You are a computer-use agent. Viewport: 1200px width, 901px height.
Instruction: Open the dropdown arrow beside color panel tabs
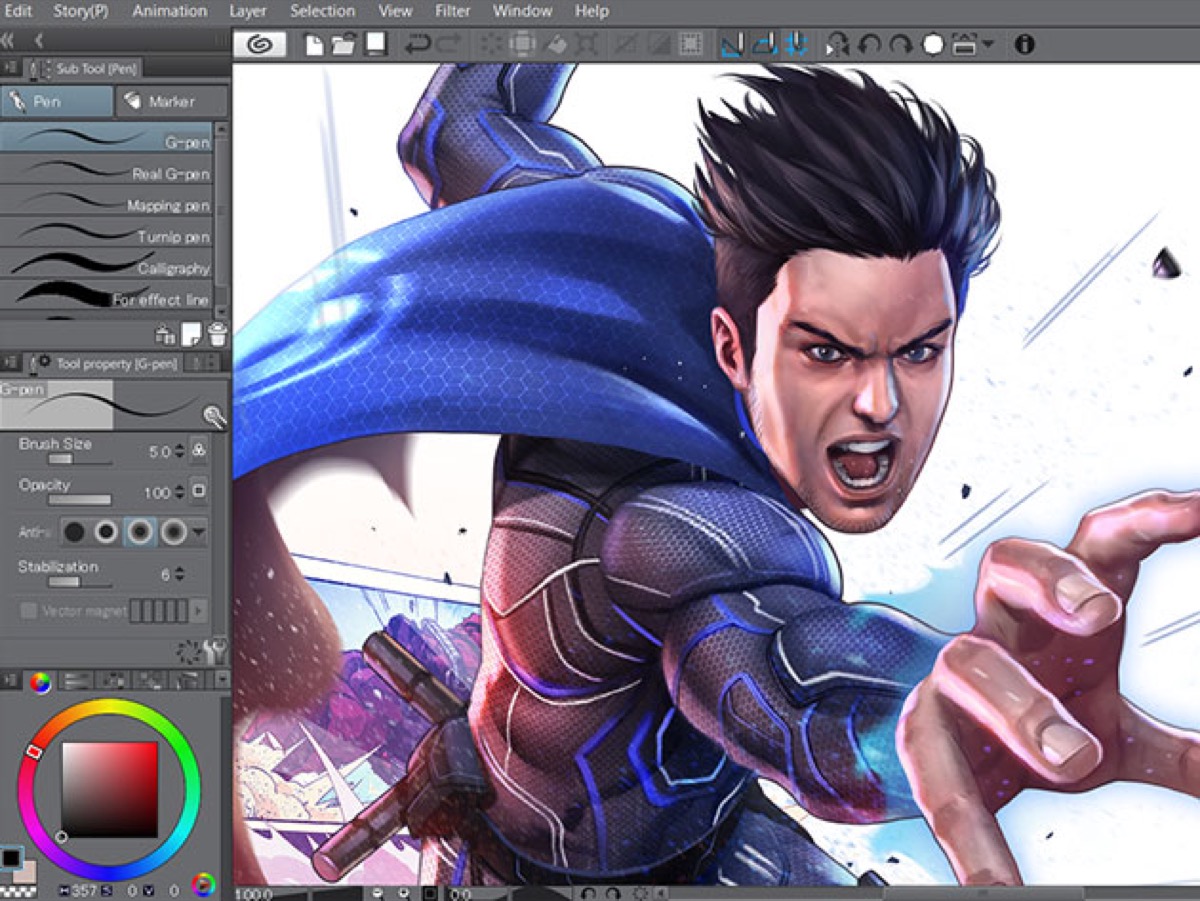[x=221, y=681]
